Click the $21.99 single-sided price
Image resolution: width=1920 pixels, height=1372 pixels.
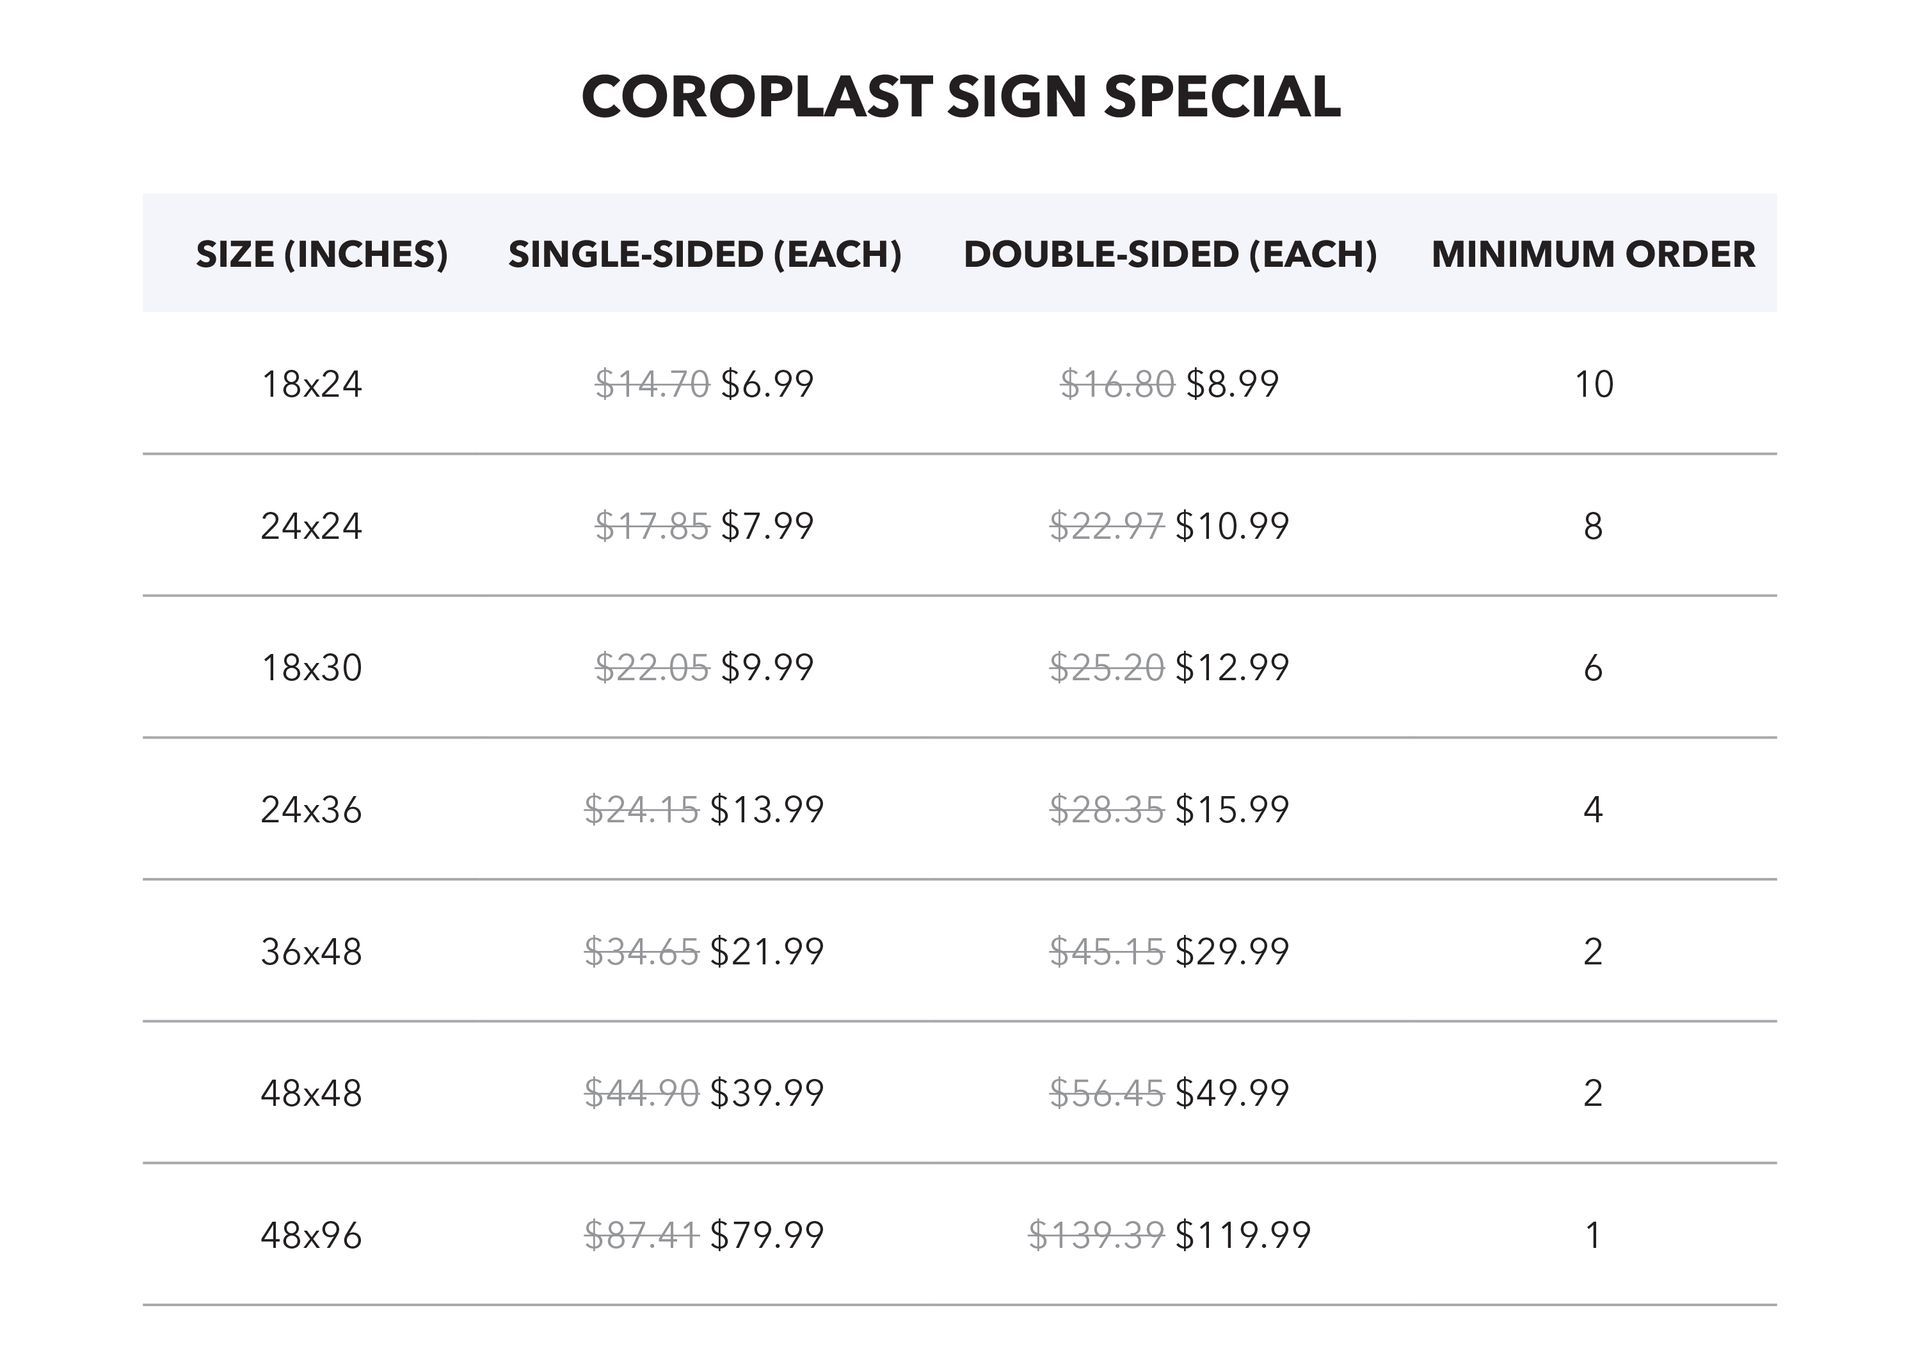coord(767,952)
